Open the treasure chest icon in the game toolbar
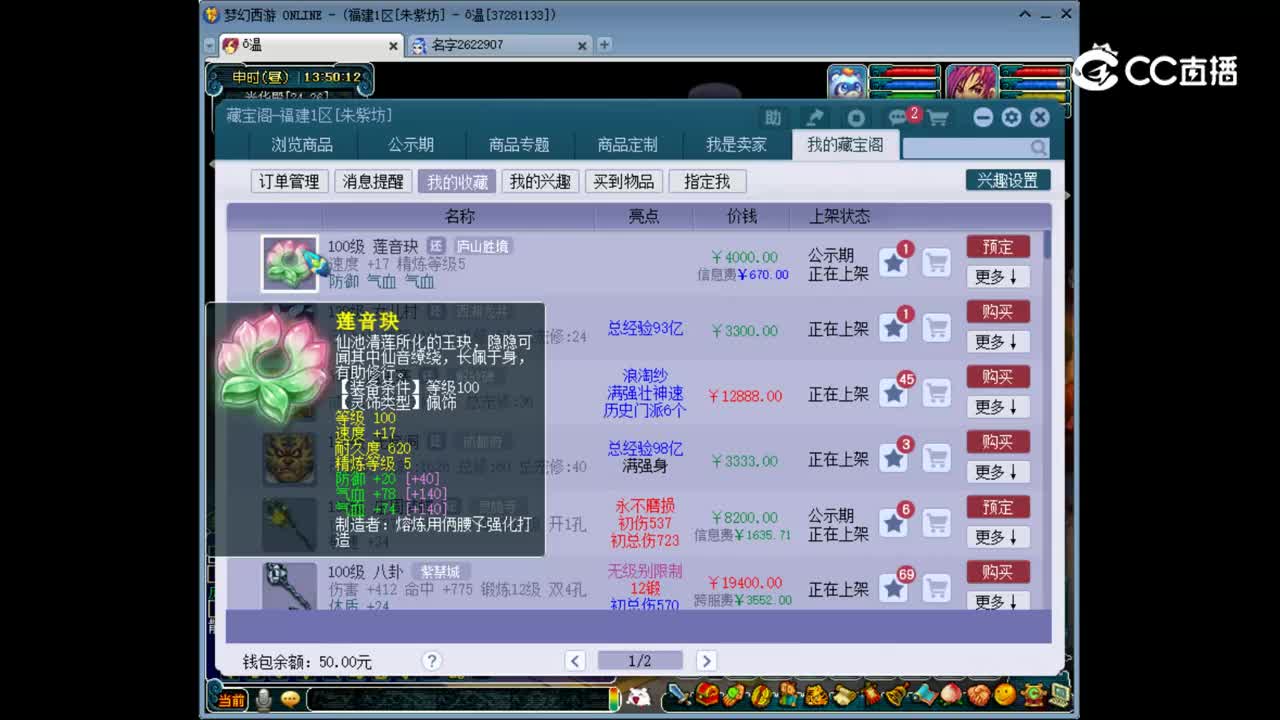Viewport: 1280px width, 720px height. [x=707, y=694]
